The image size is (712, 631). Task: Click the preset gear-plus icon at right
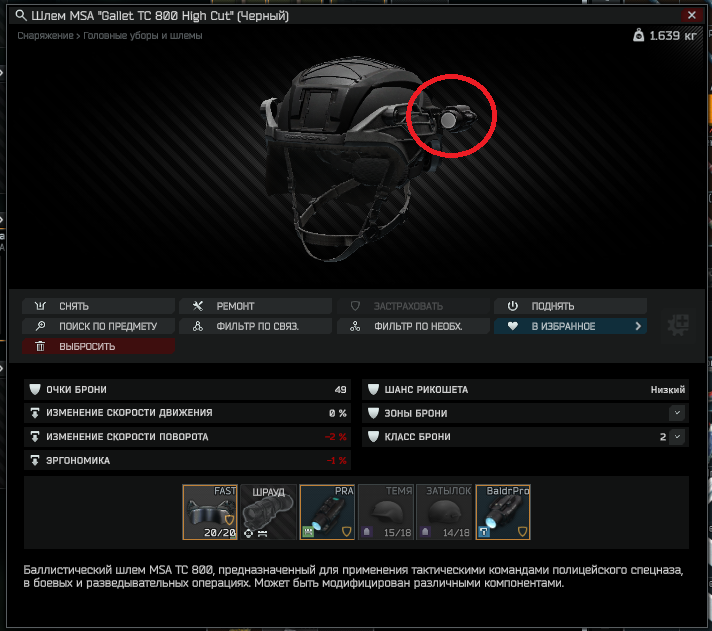click(x=678, y=325)
